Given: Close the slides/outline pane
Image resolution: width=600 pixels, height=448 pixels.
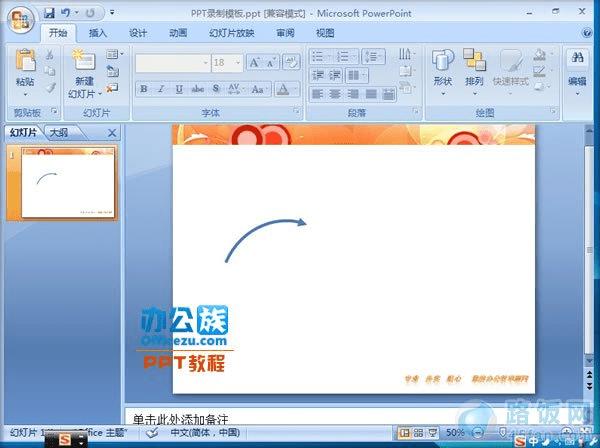Looking at the screenshot, I should point(112,133).
